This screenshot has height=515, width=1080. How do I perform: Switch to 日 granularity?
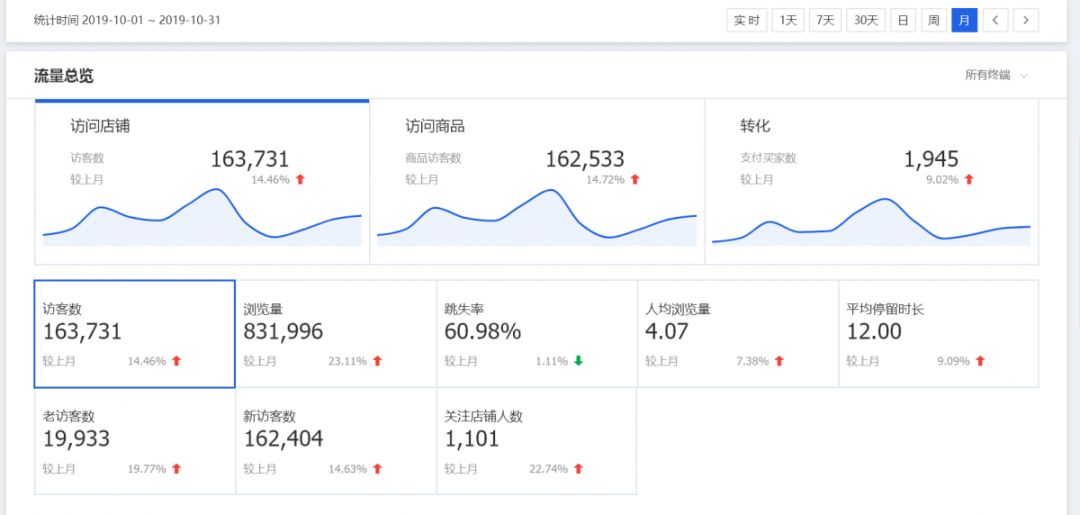pos(902,20)
